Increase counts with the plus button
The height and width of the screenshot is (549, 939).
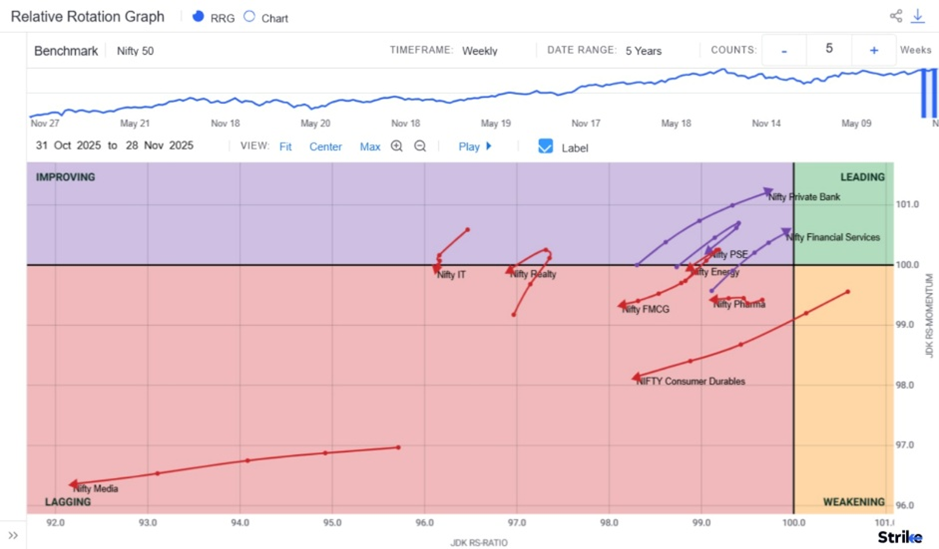(x=873, y=50)
